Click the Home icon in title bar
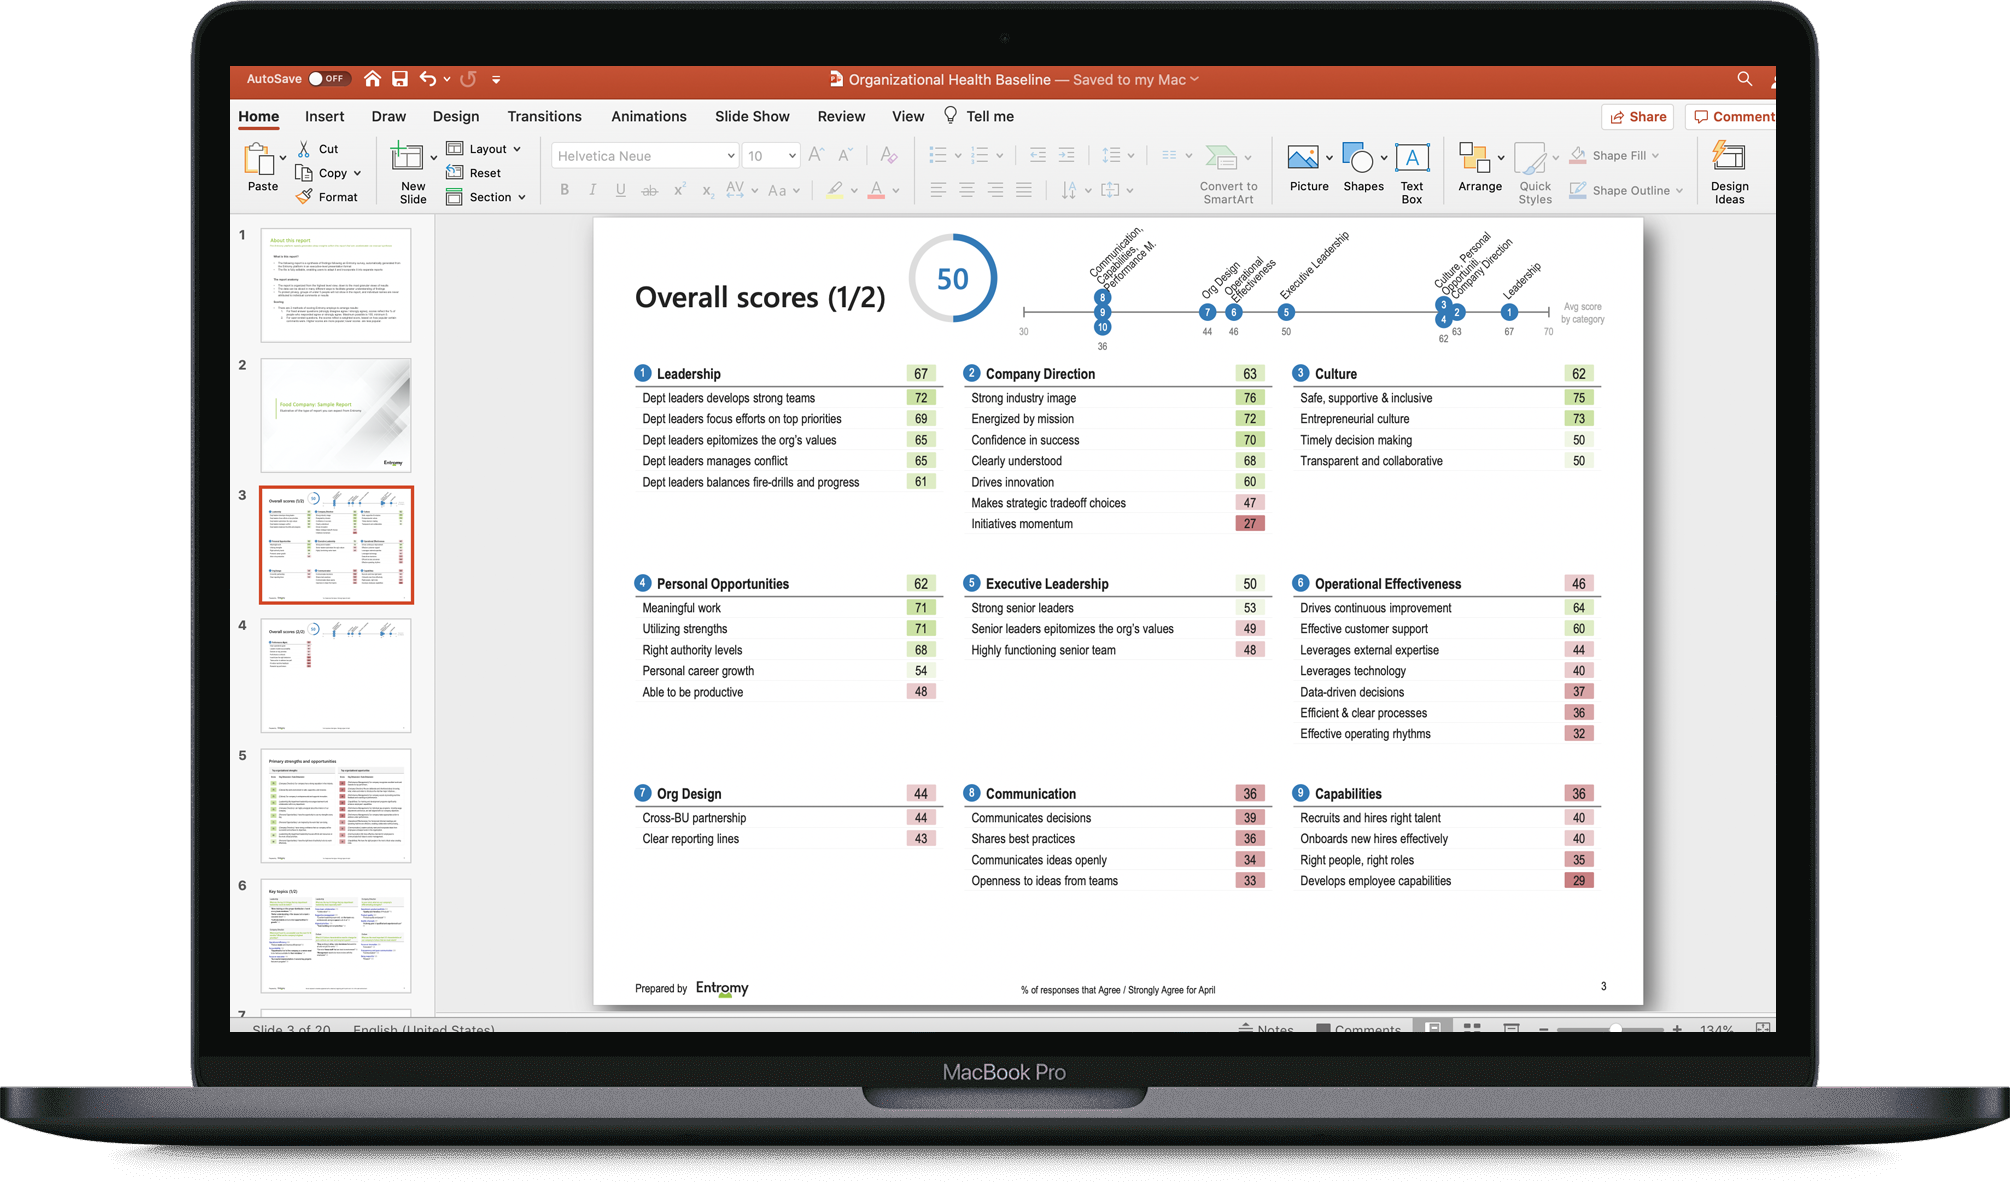 tap(372, 79)
